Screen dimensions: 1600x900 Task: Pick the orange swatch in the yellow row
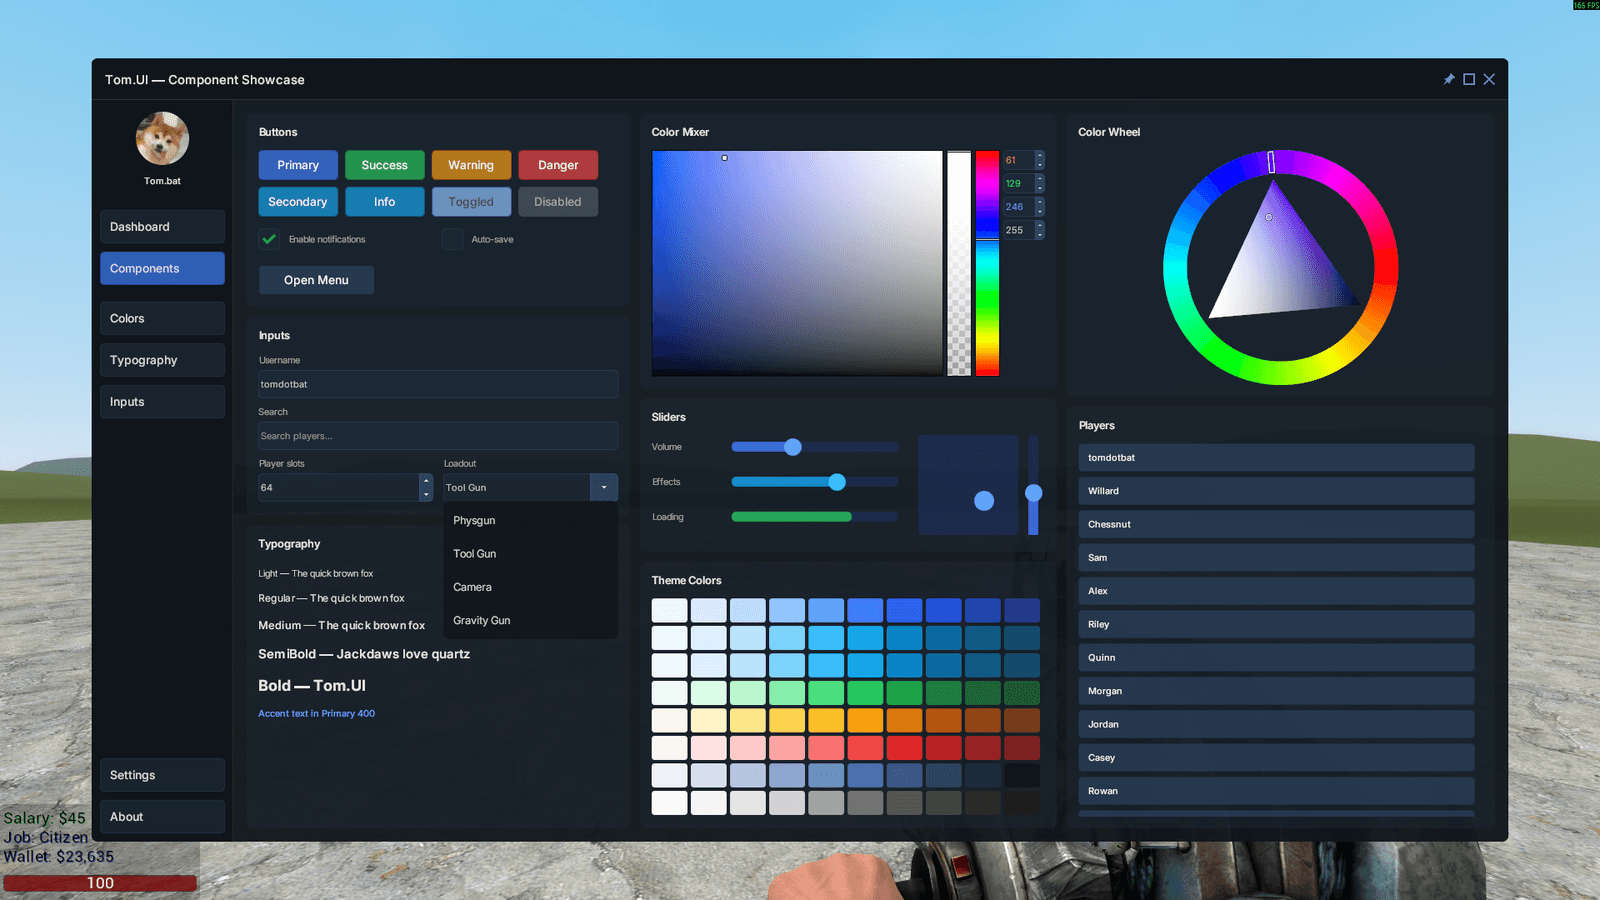865,720
